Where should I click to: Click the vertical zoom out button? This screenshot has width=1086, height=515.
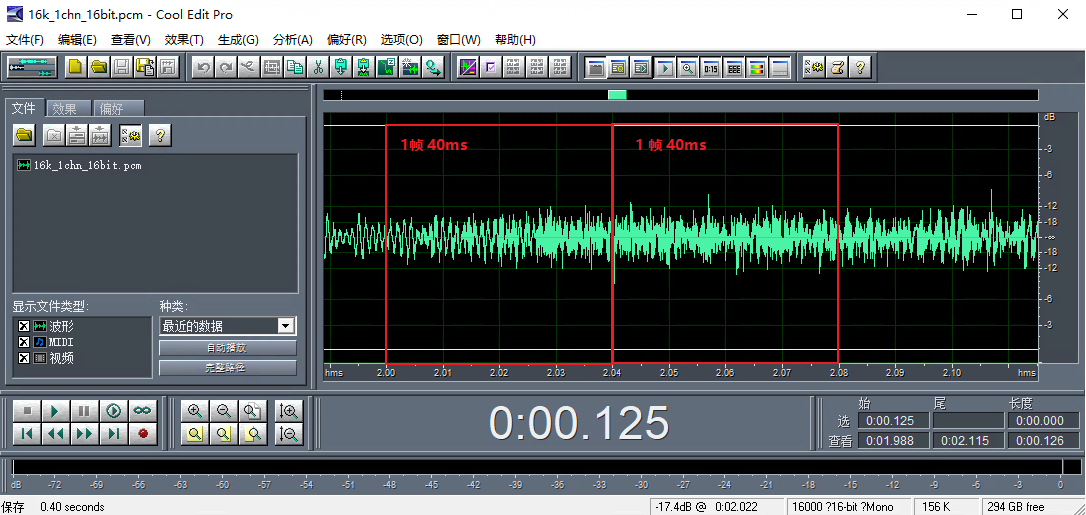coord(289,434)
